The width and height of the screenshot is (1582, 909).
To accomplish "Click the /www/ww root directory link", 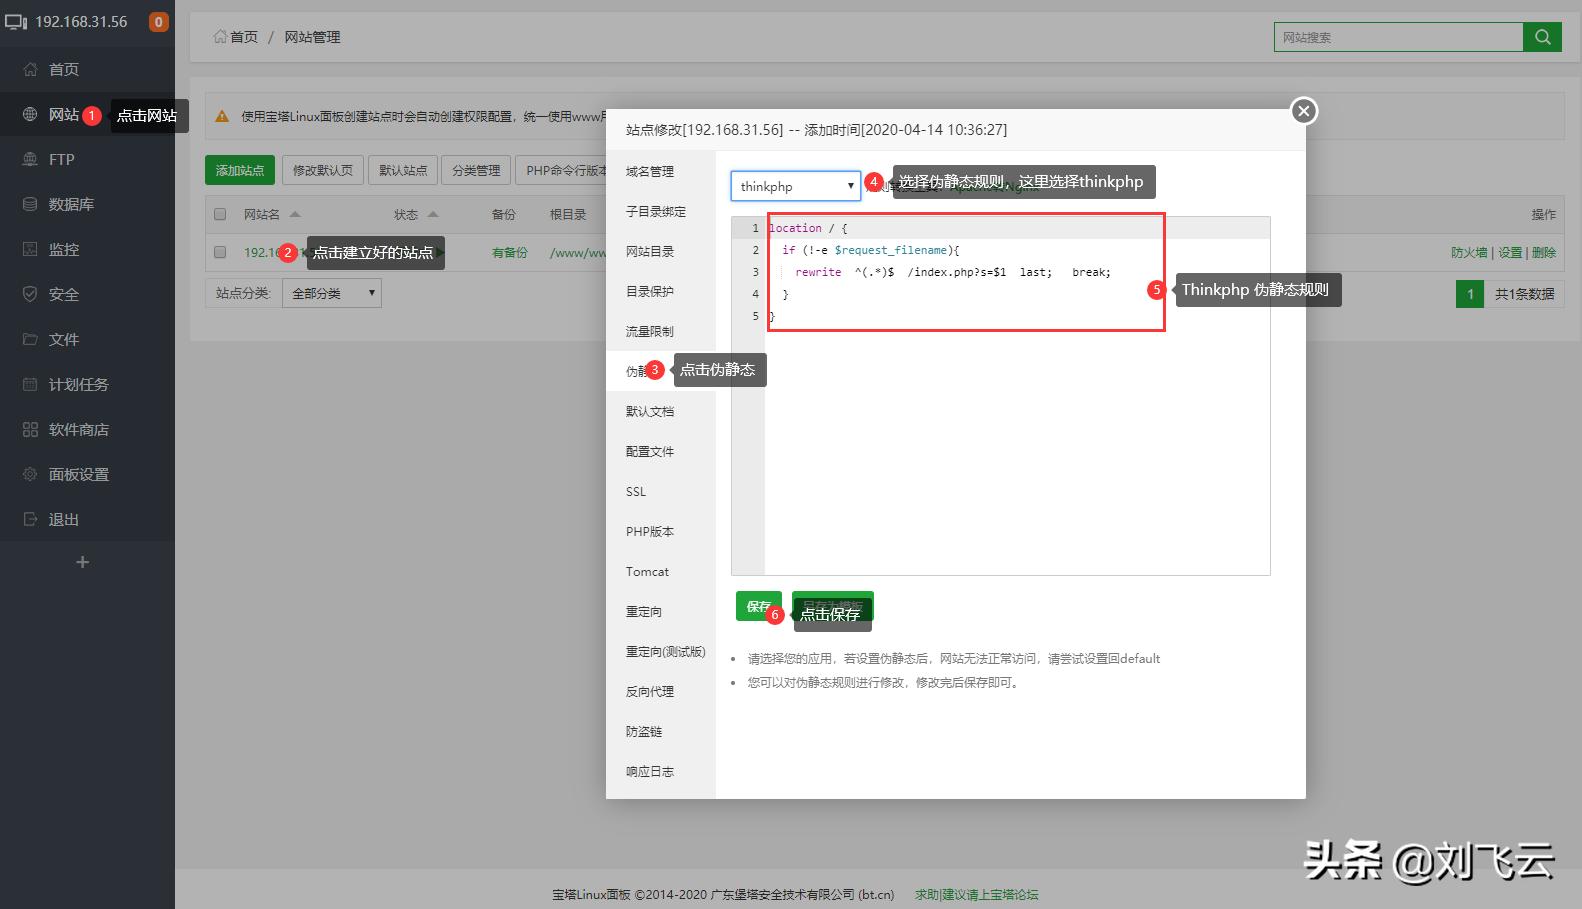I will (x=578, y=252).
